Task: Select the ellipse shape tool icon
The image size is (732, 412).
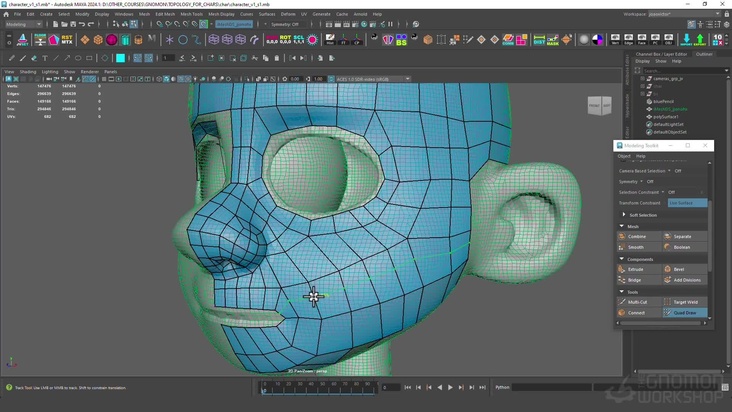Action: coord(78,58)
